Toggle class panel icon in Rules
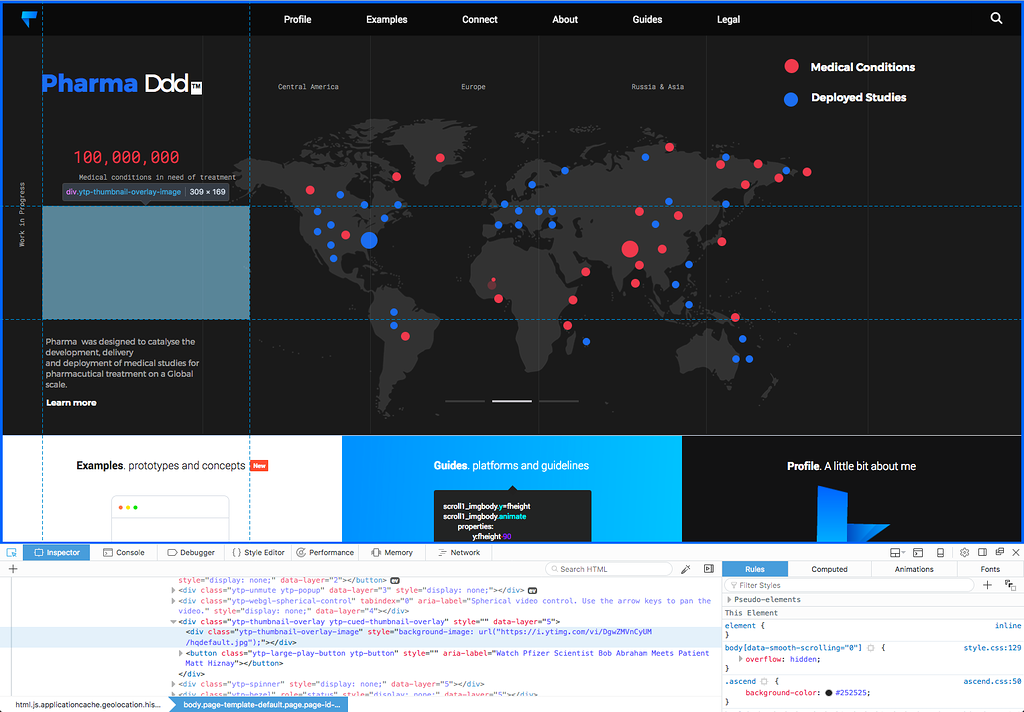Screen dimensions: 1024x712 point(1009,585)
